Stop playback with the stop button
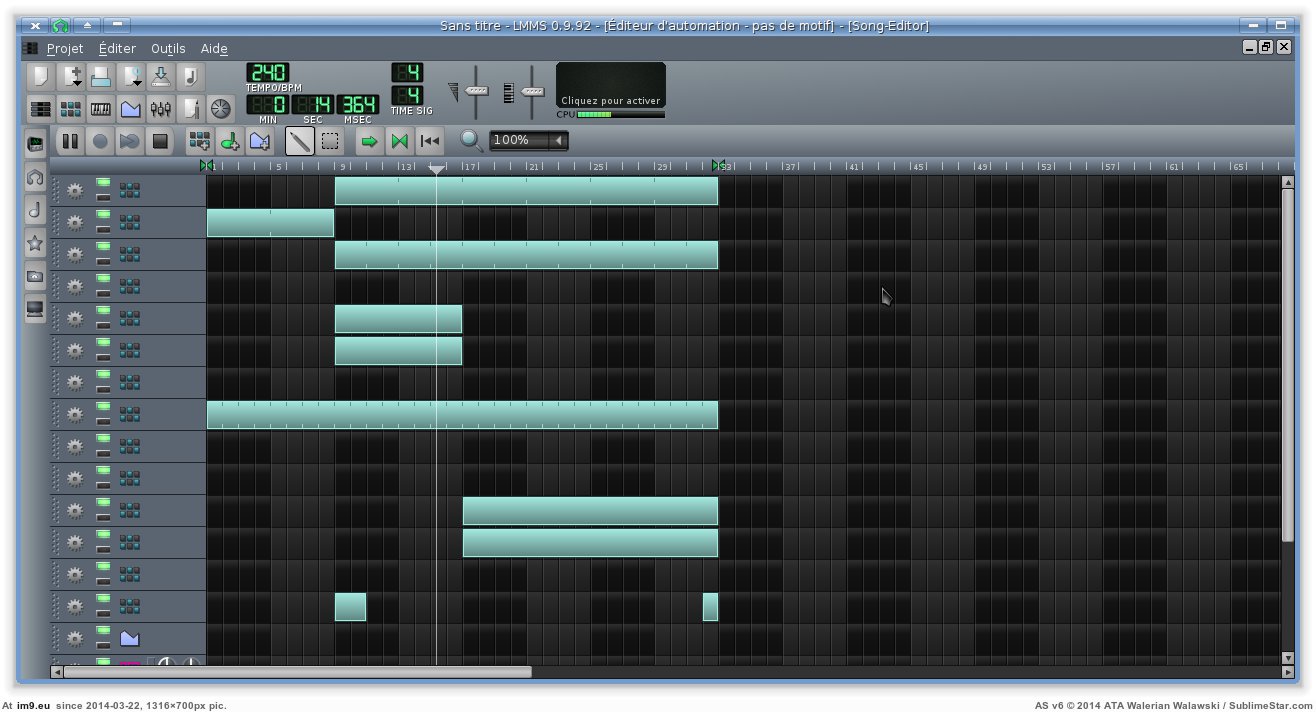The height and width of the screenshot is (712, 1316). tap(160, 141)
